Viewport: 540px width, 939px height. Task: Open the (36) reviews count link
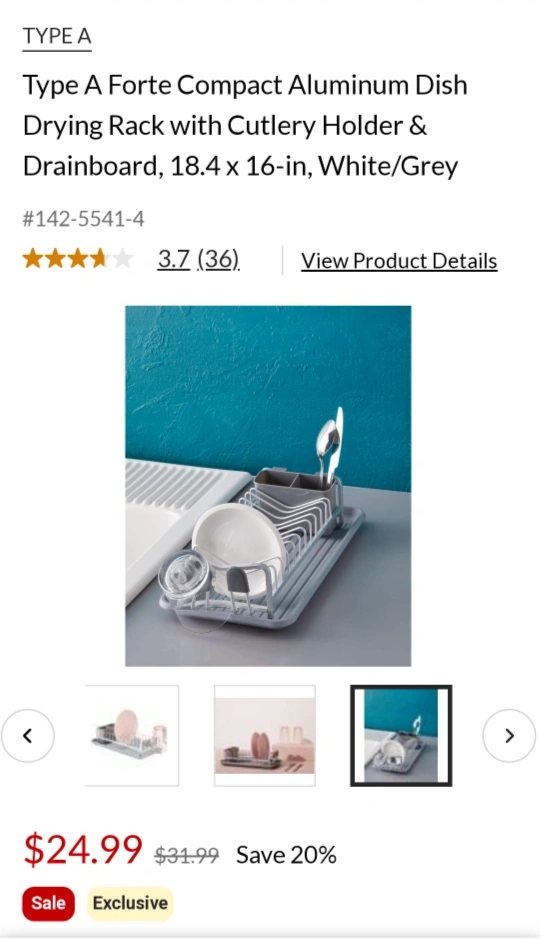[x=219, y=259]
